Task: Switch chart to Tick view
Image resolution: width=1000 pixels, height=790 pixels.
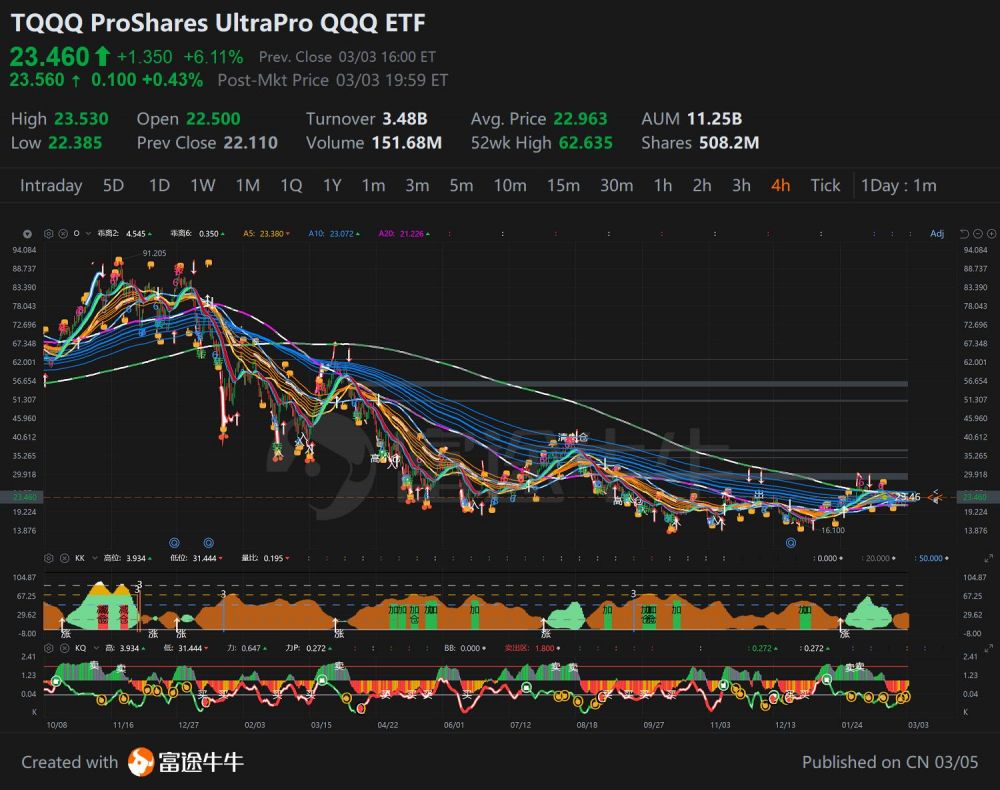Action: click(x=825, y=185)
